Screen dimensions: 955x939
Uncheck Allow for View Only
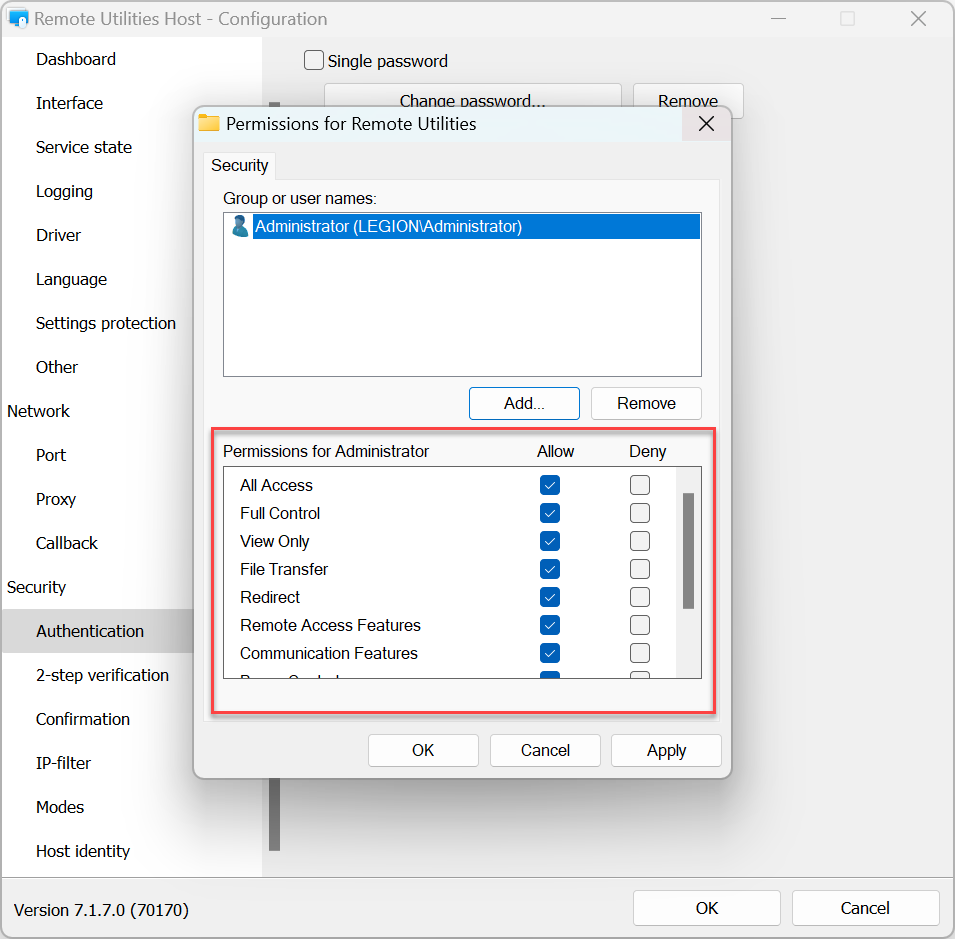(549, 541)
